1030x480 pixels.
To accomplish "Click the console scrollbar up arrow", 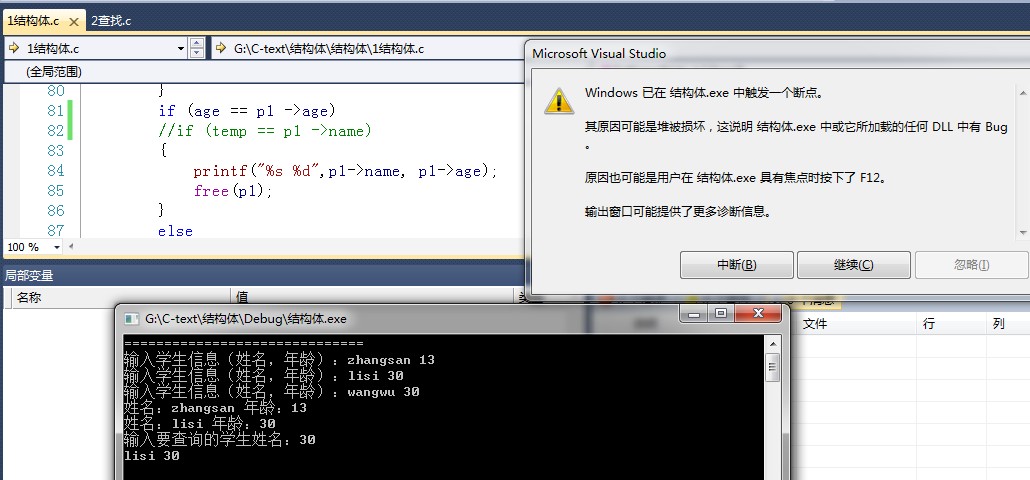I will (773, 343).
